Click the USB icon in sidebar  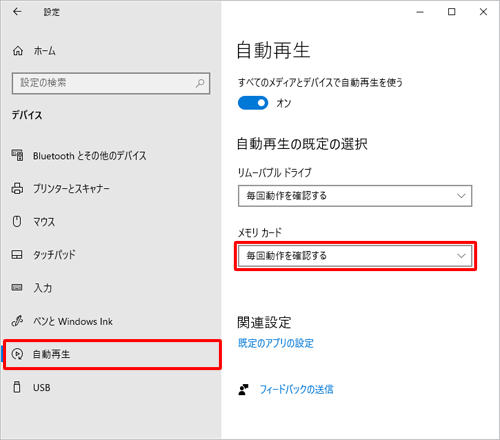[17, 387]
